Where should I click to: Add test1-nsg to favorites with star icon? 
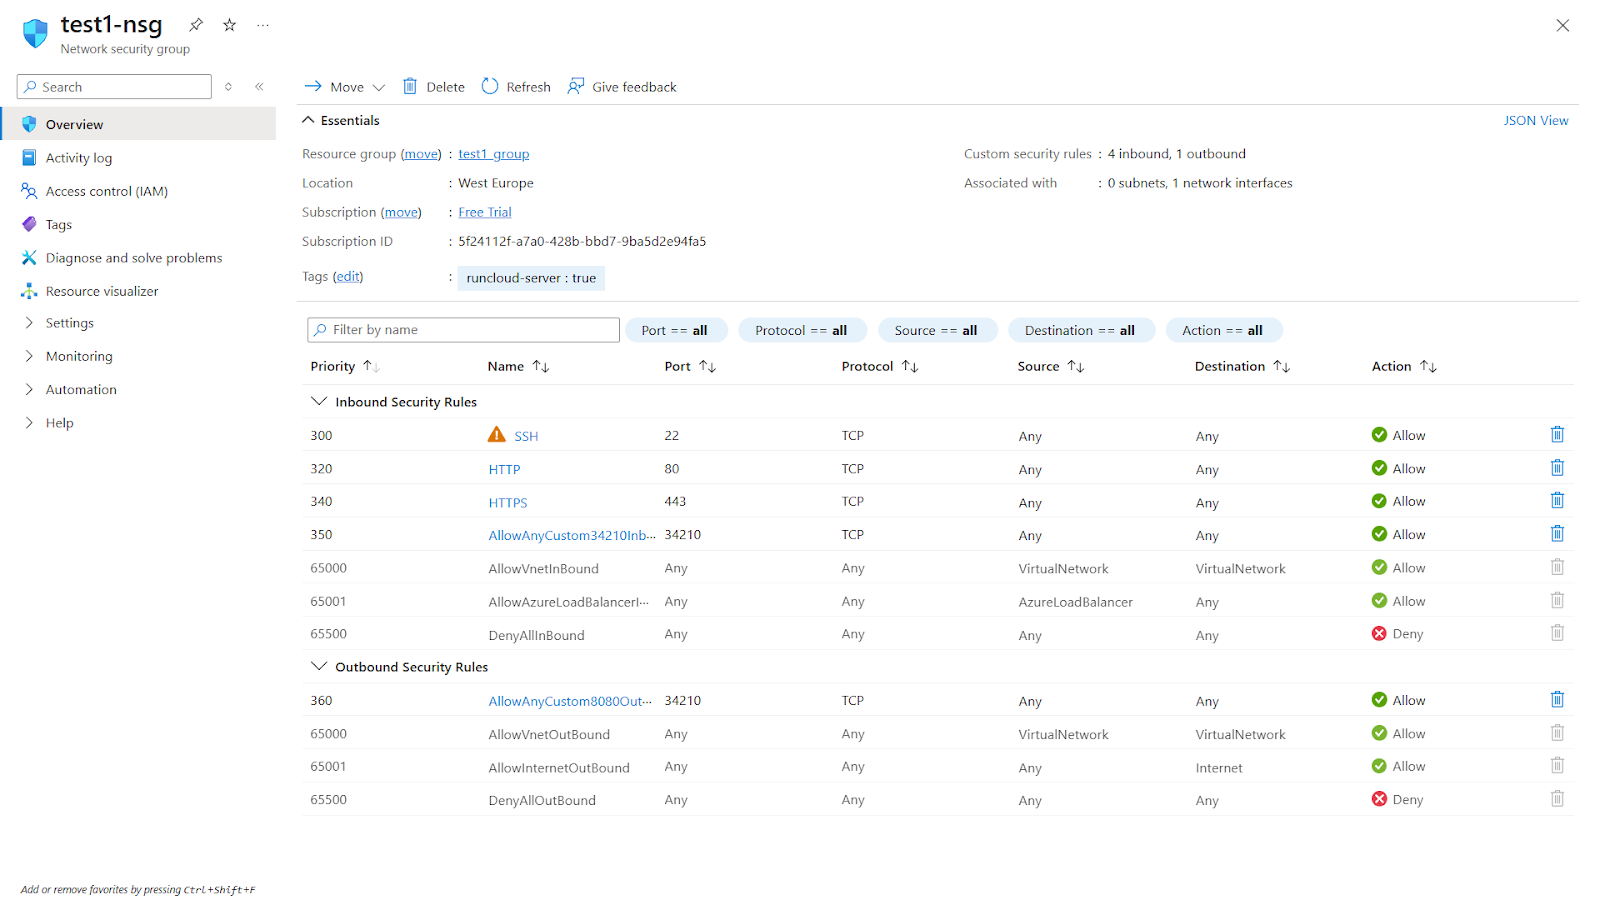(x=229, y=25)
